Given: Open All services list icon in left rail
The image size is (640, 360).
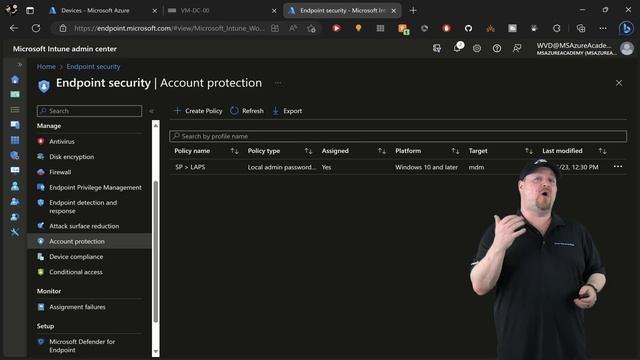Looking at the screenshot, I should 15,109.
